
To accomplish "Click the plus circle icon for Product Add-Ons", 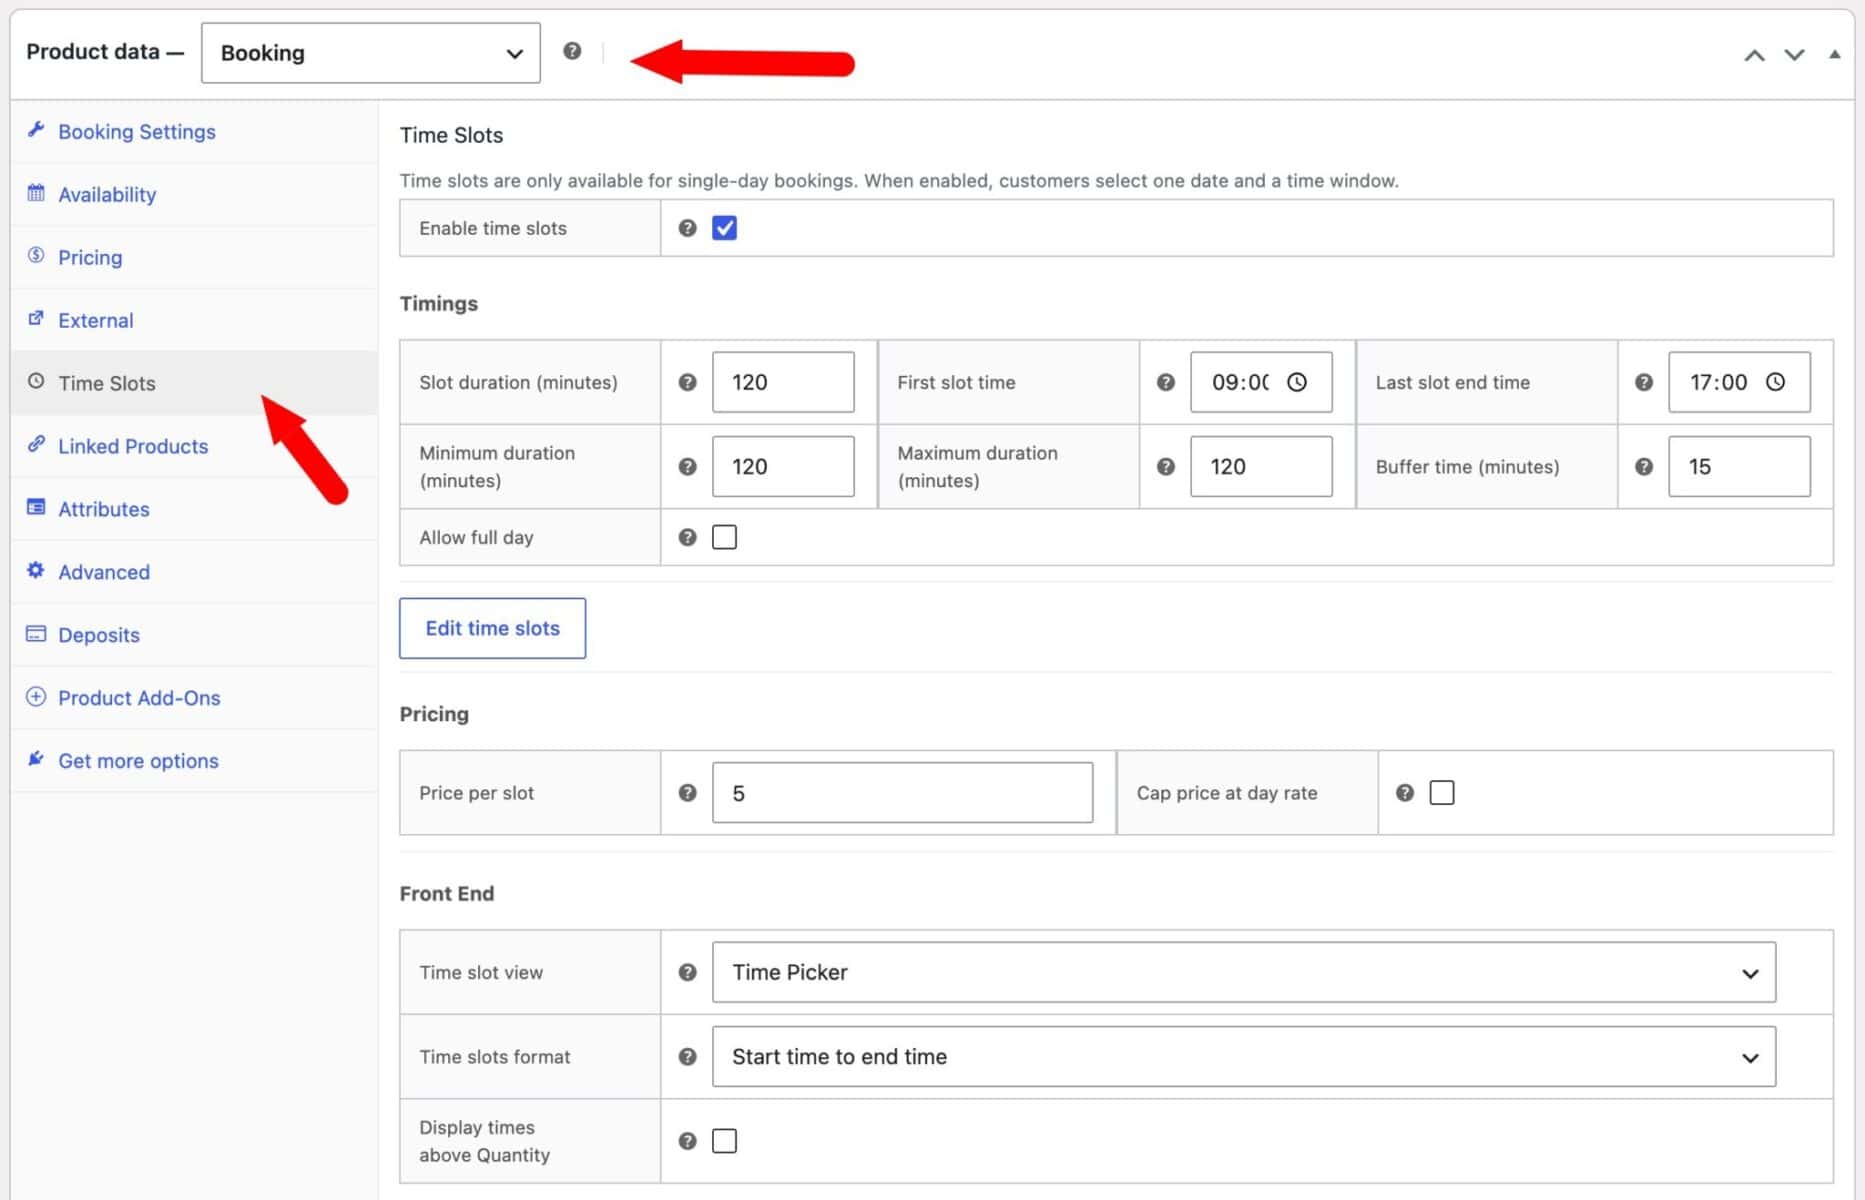I will pyautogui.click(x=36, y=697).
